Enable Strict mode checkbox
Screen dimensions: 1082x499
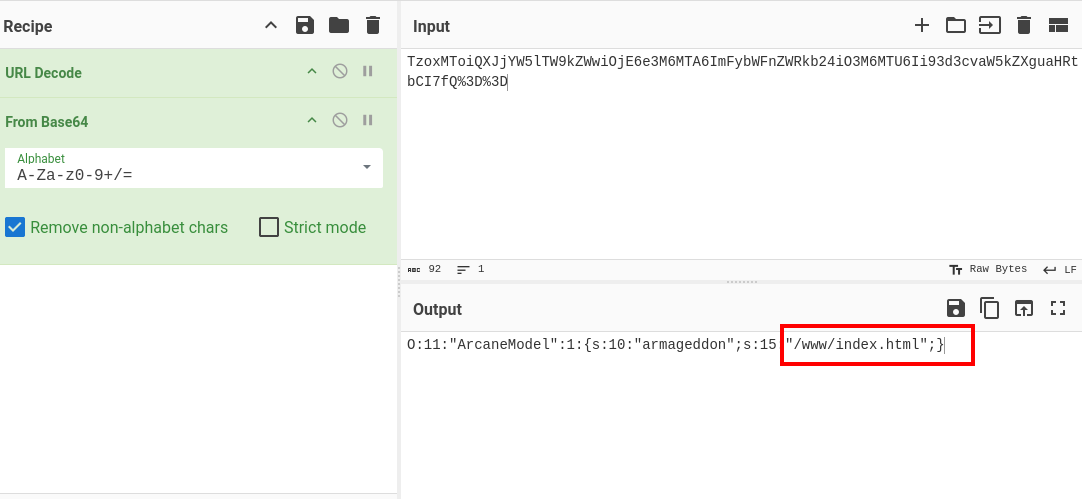(269, 227)
